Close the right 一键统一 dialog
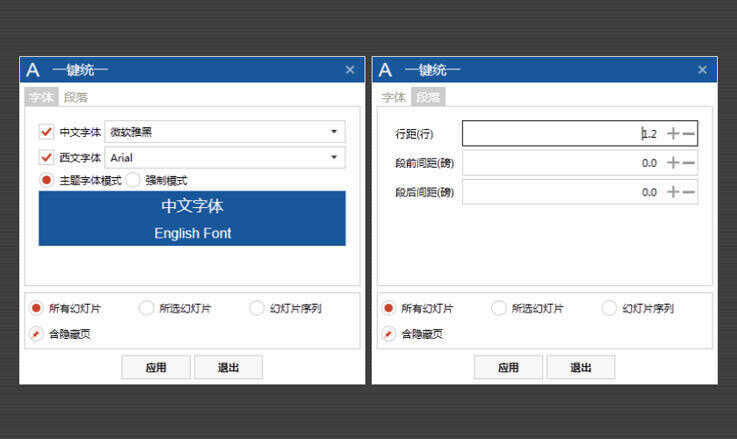Viewport: 737px width, 439px height. tap(702, 70)
